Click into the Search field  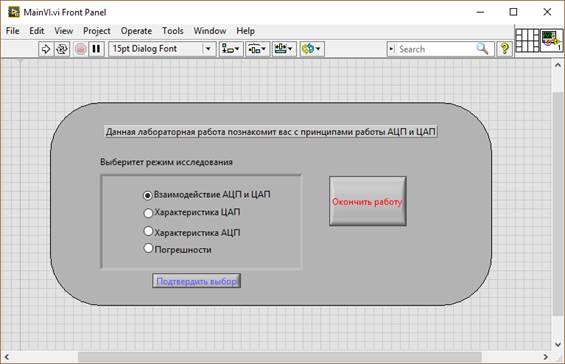click(435, 49)
